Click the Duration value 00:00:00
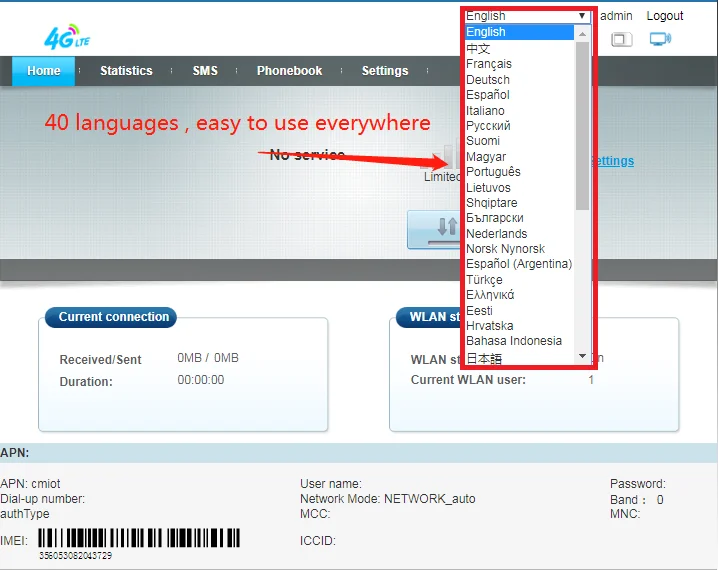Image resolution: width=718 pixels, height=570 pixels. [x=201, y=380]
